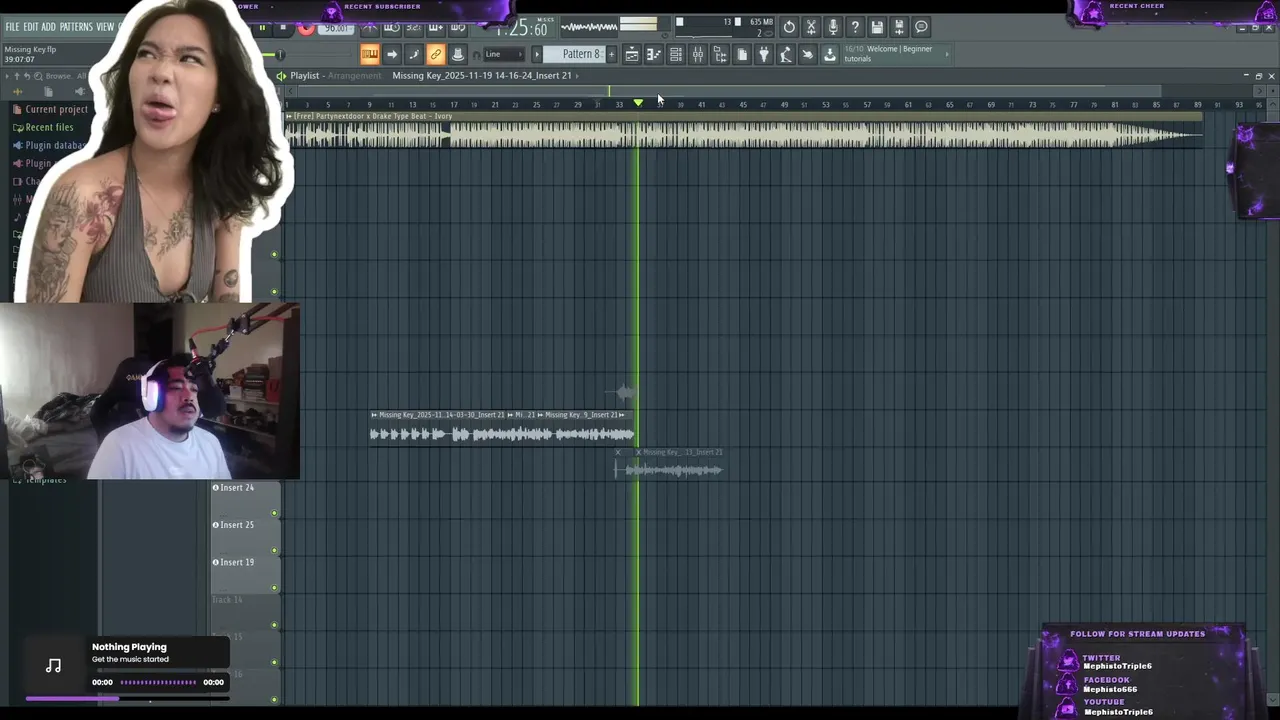Open the VIEW menu
The height and width of the screenshot is (720, 1280).
coord(105,27)
